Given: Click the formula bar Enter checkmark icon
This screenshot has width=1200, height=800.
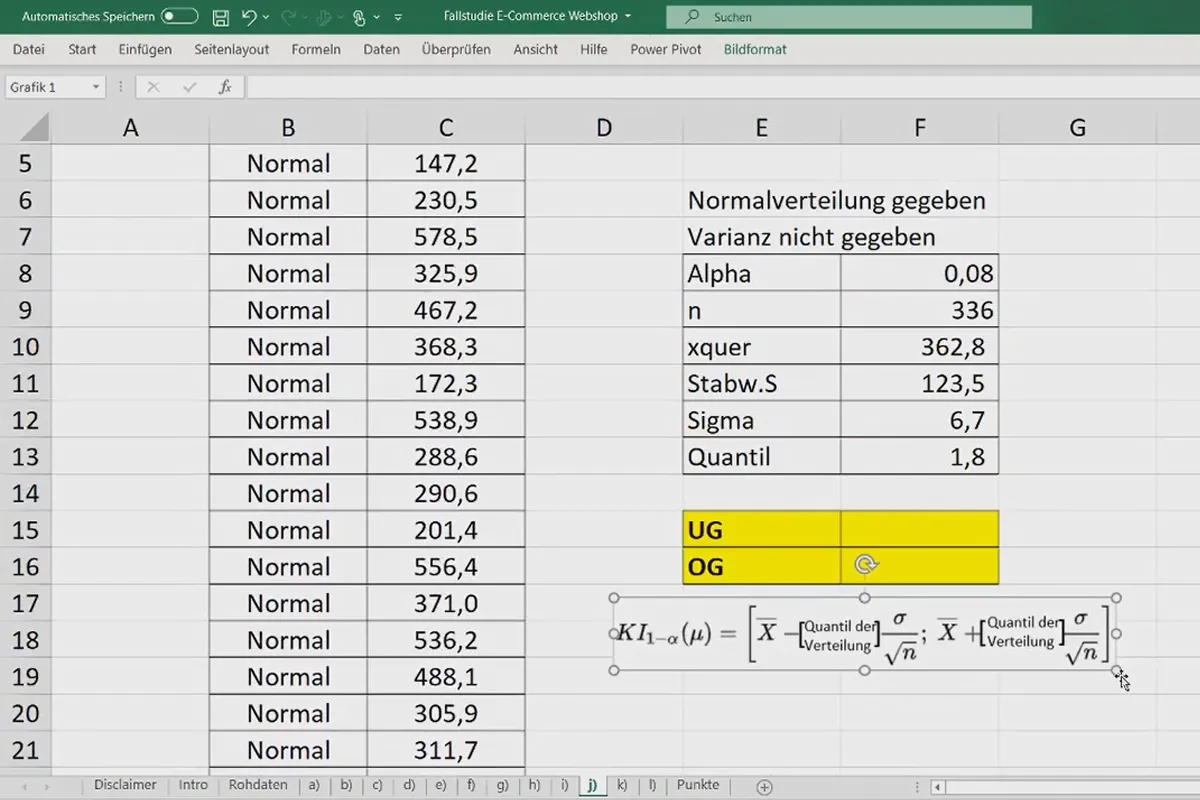Looking at the screenshot, I should tap(189, 87).
